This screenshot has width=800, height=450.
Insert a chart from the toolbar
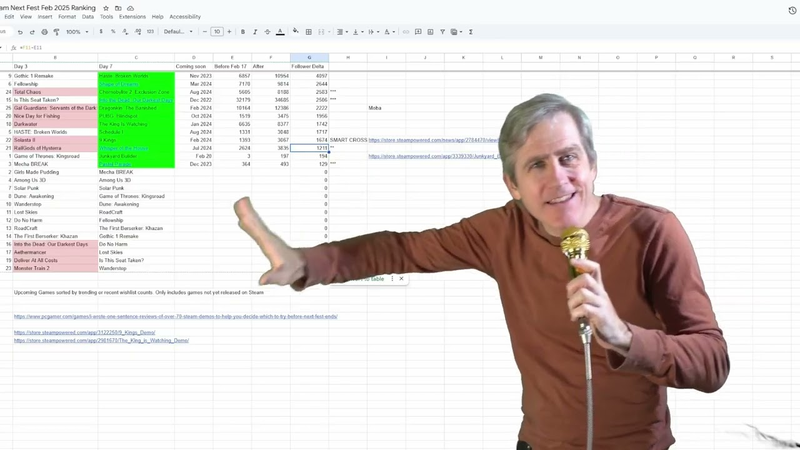click(430, 32)
